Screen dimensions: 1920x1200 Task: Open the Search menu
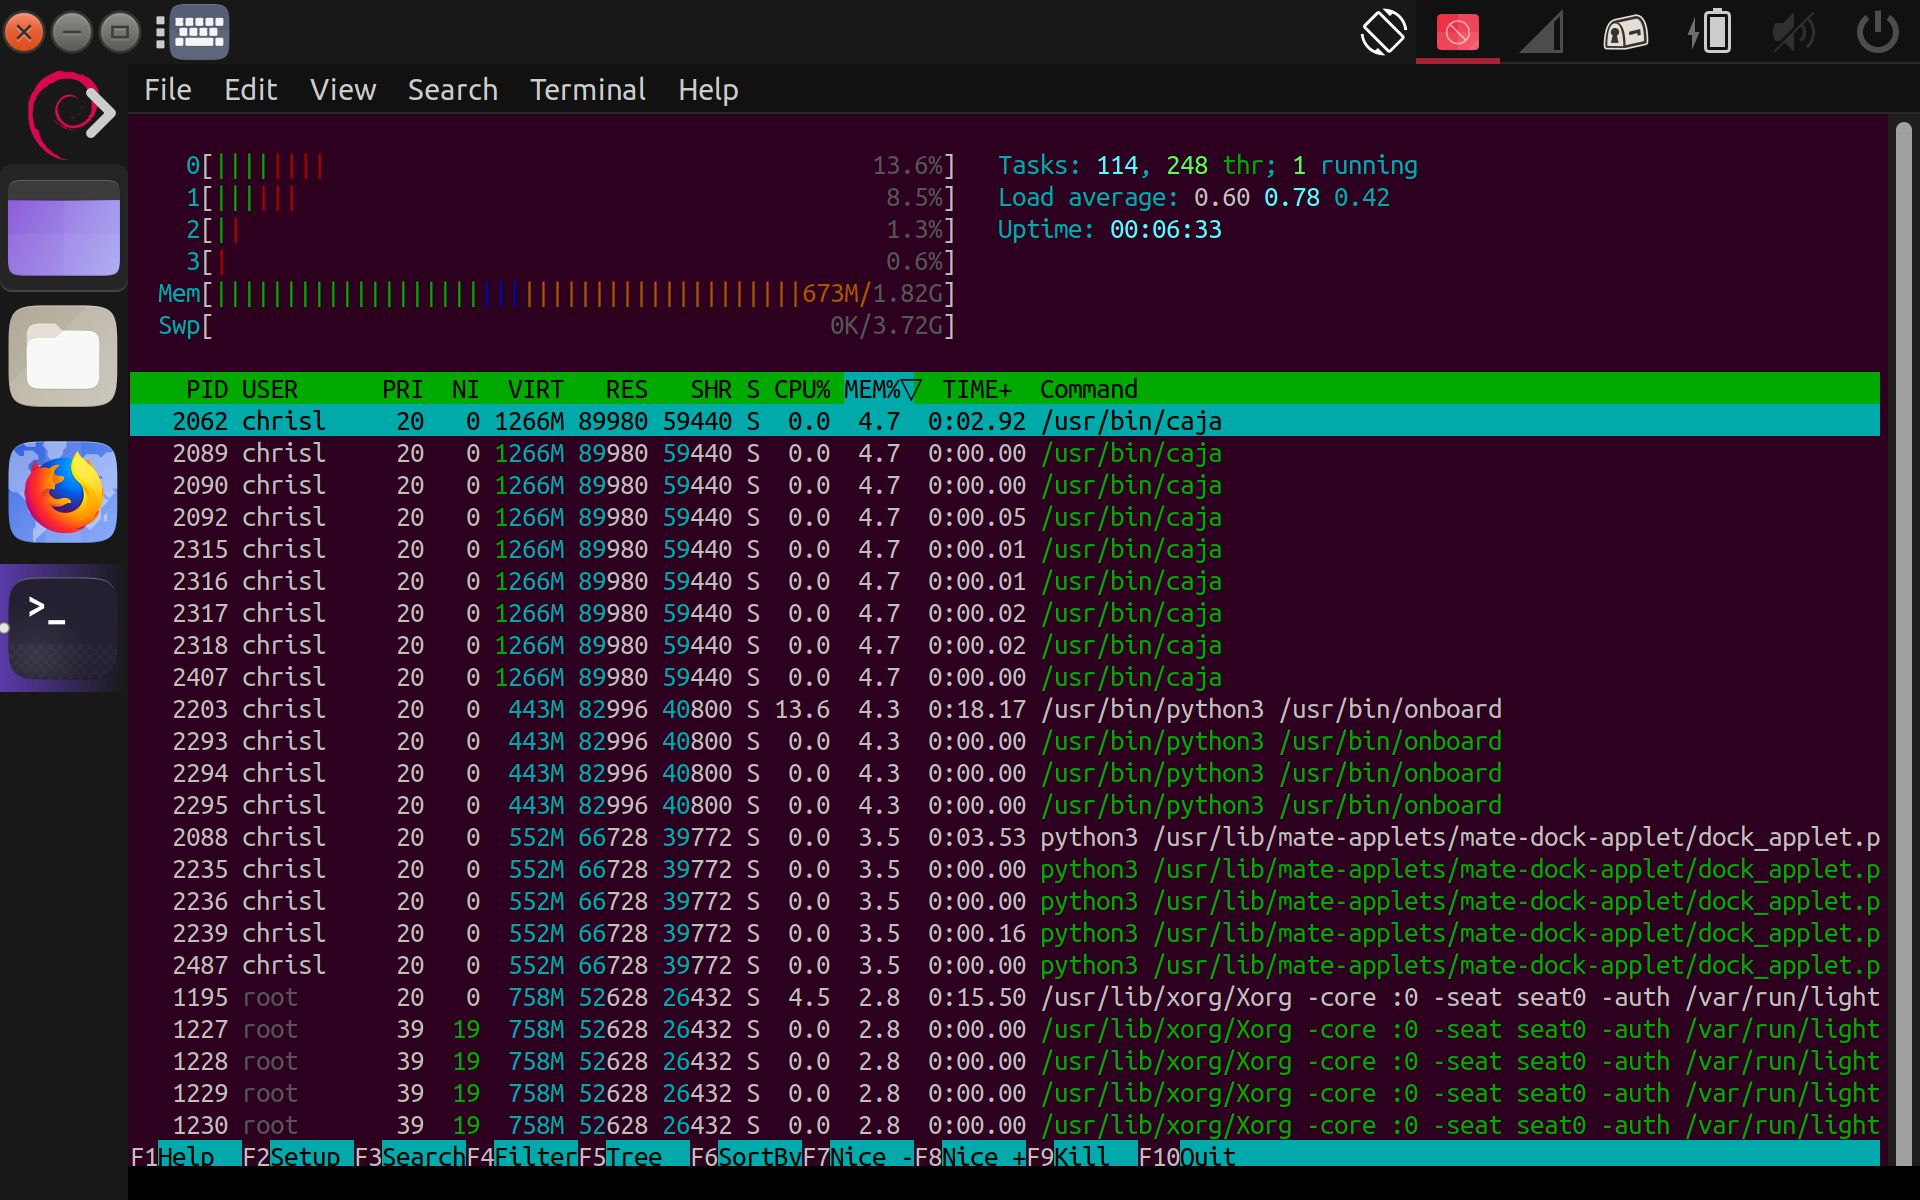(x=452, y=90)
